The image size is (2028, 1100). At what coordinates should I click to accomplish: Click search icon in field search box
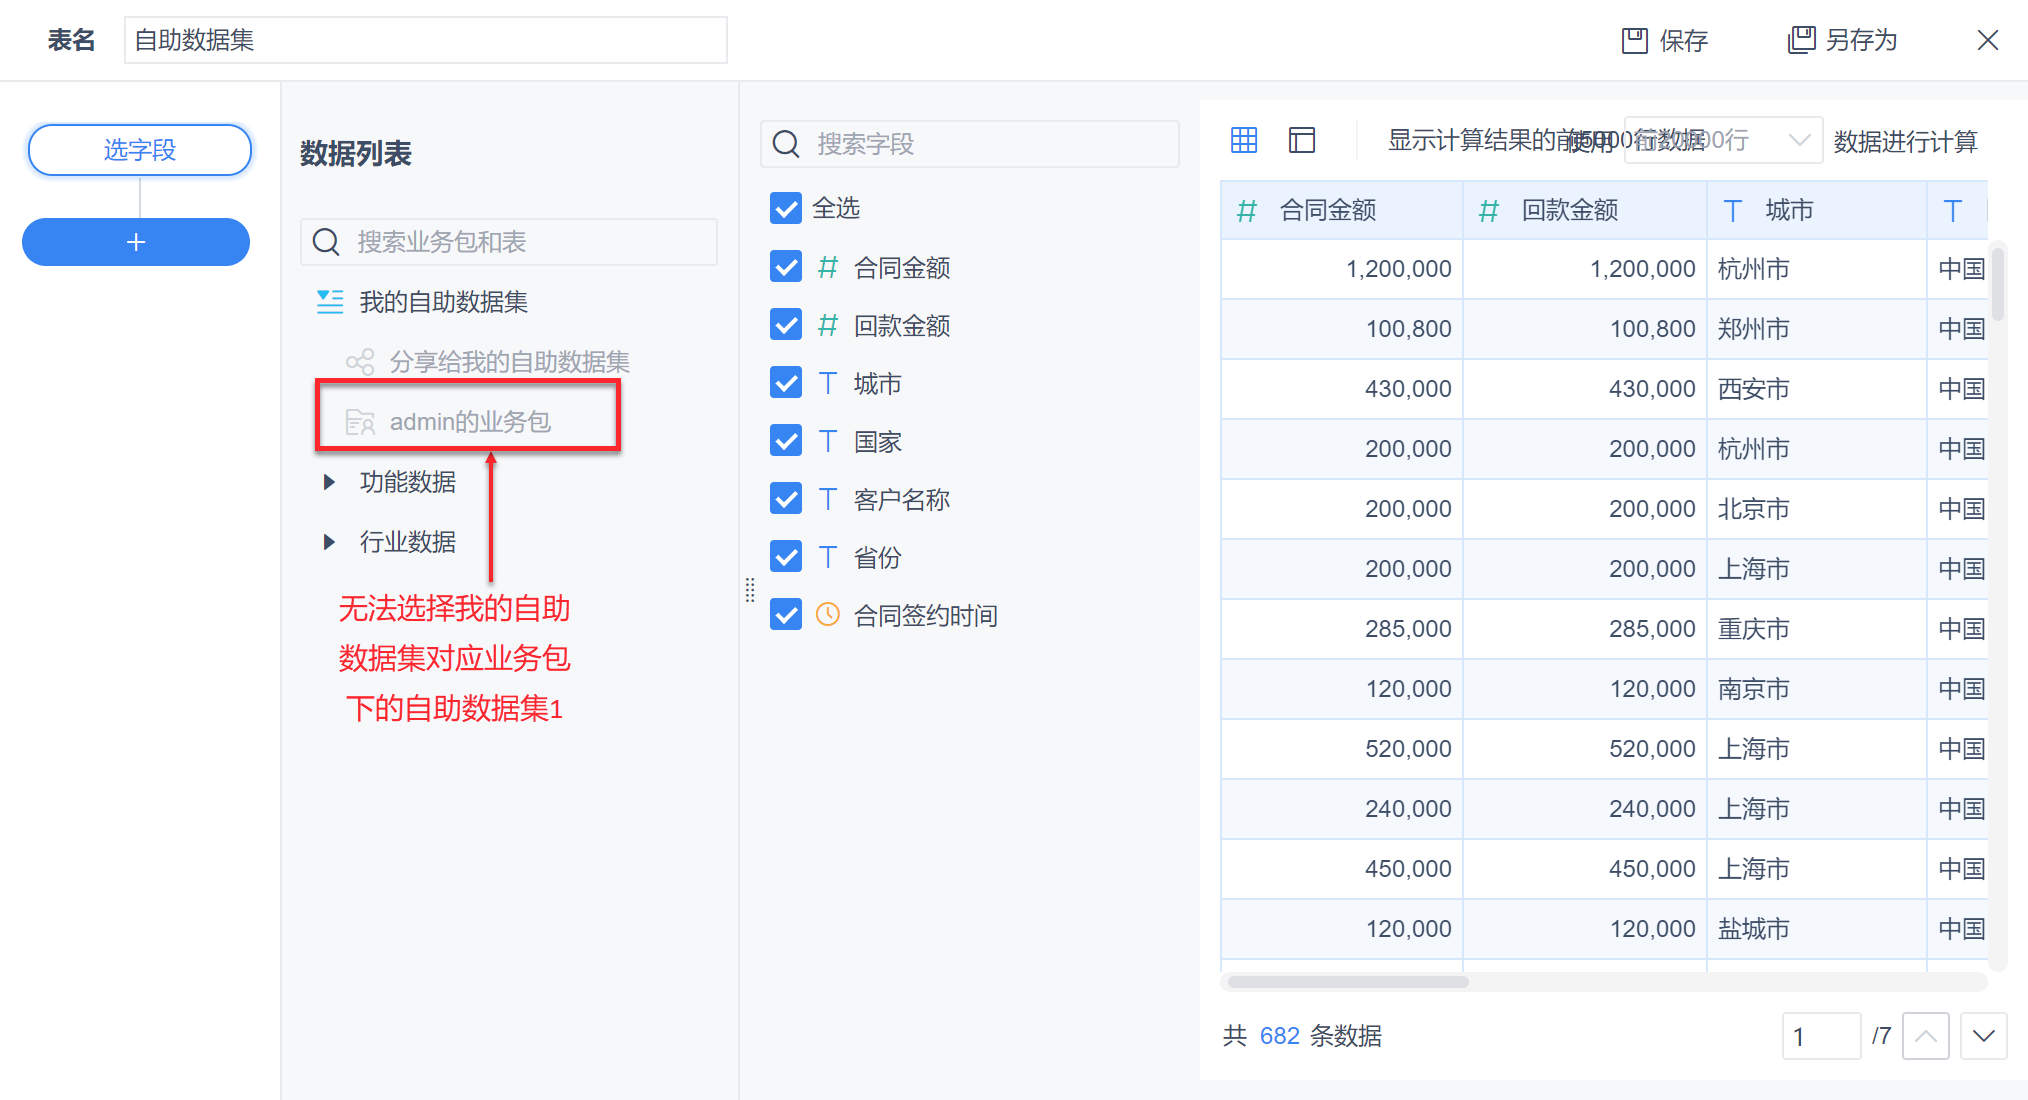(787, 144)
